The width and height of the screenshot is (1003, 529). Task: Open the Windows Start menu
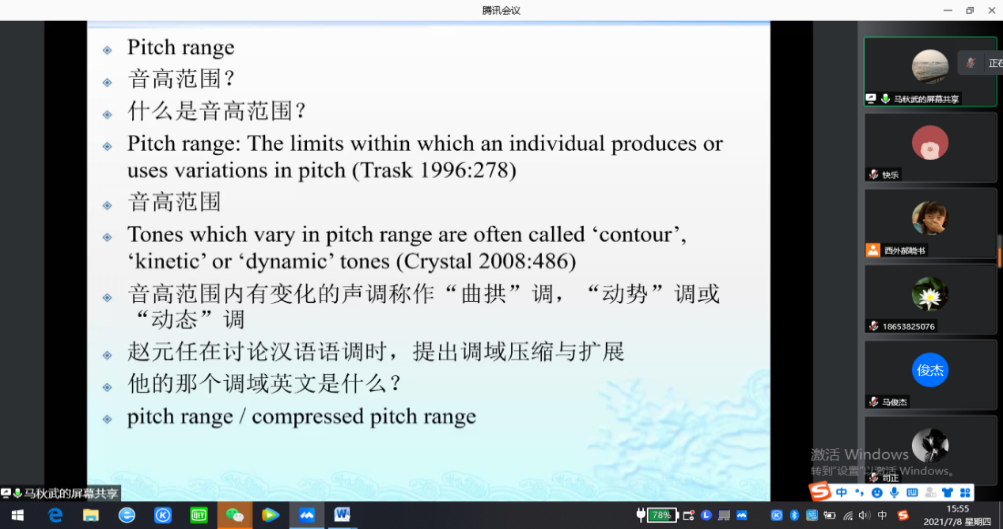(18, 515)
